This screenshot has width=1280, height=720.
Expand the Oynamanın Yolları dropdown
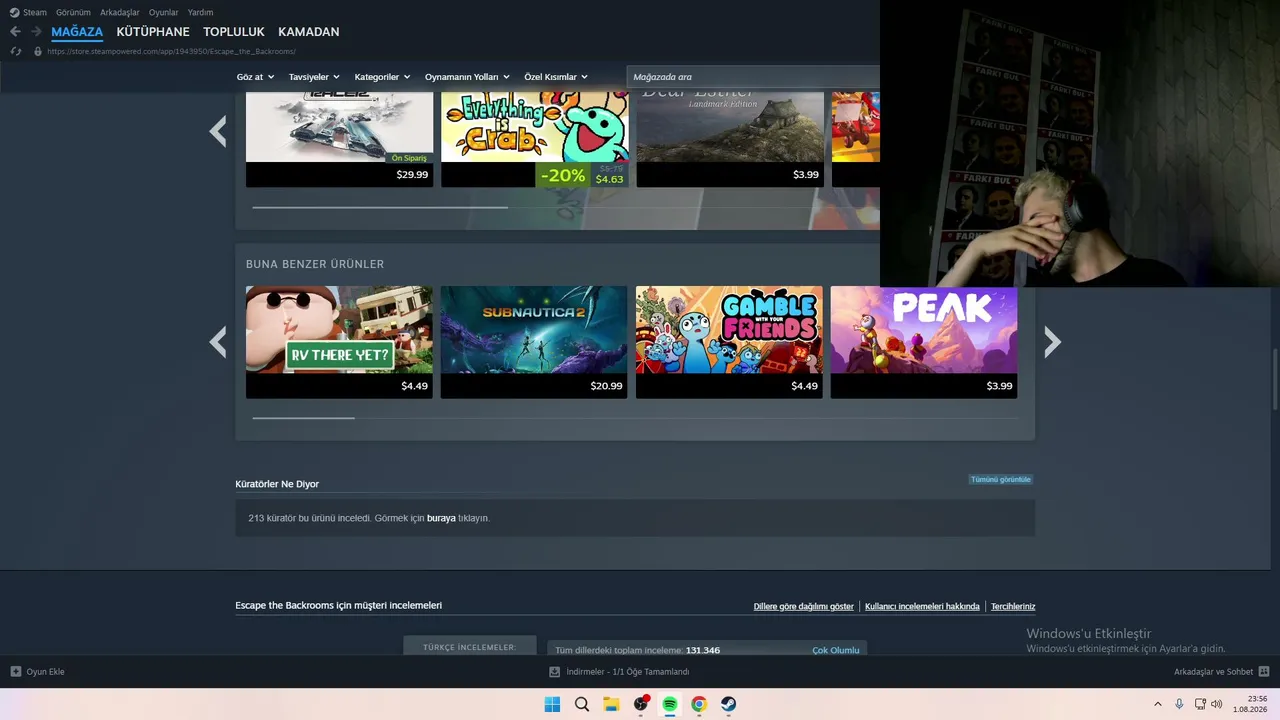coord(467,77)
